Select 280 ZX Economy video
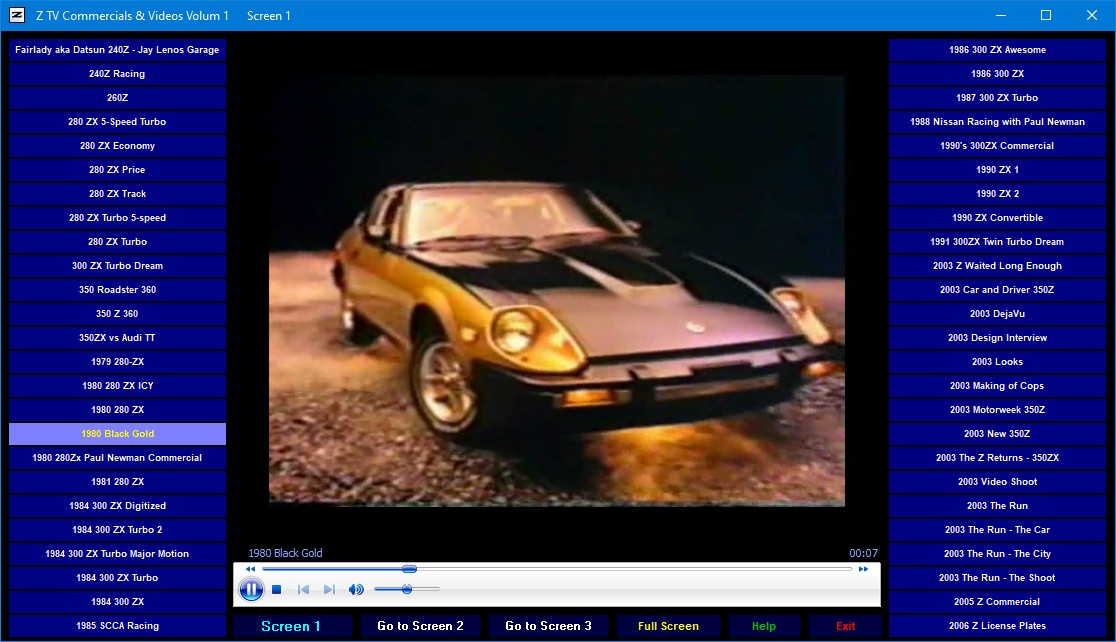 [x=117, y=146]
